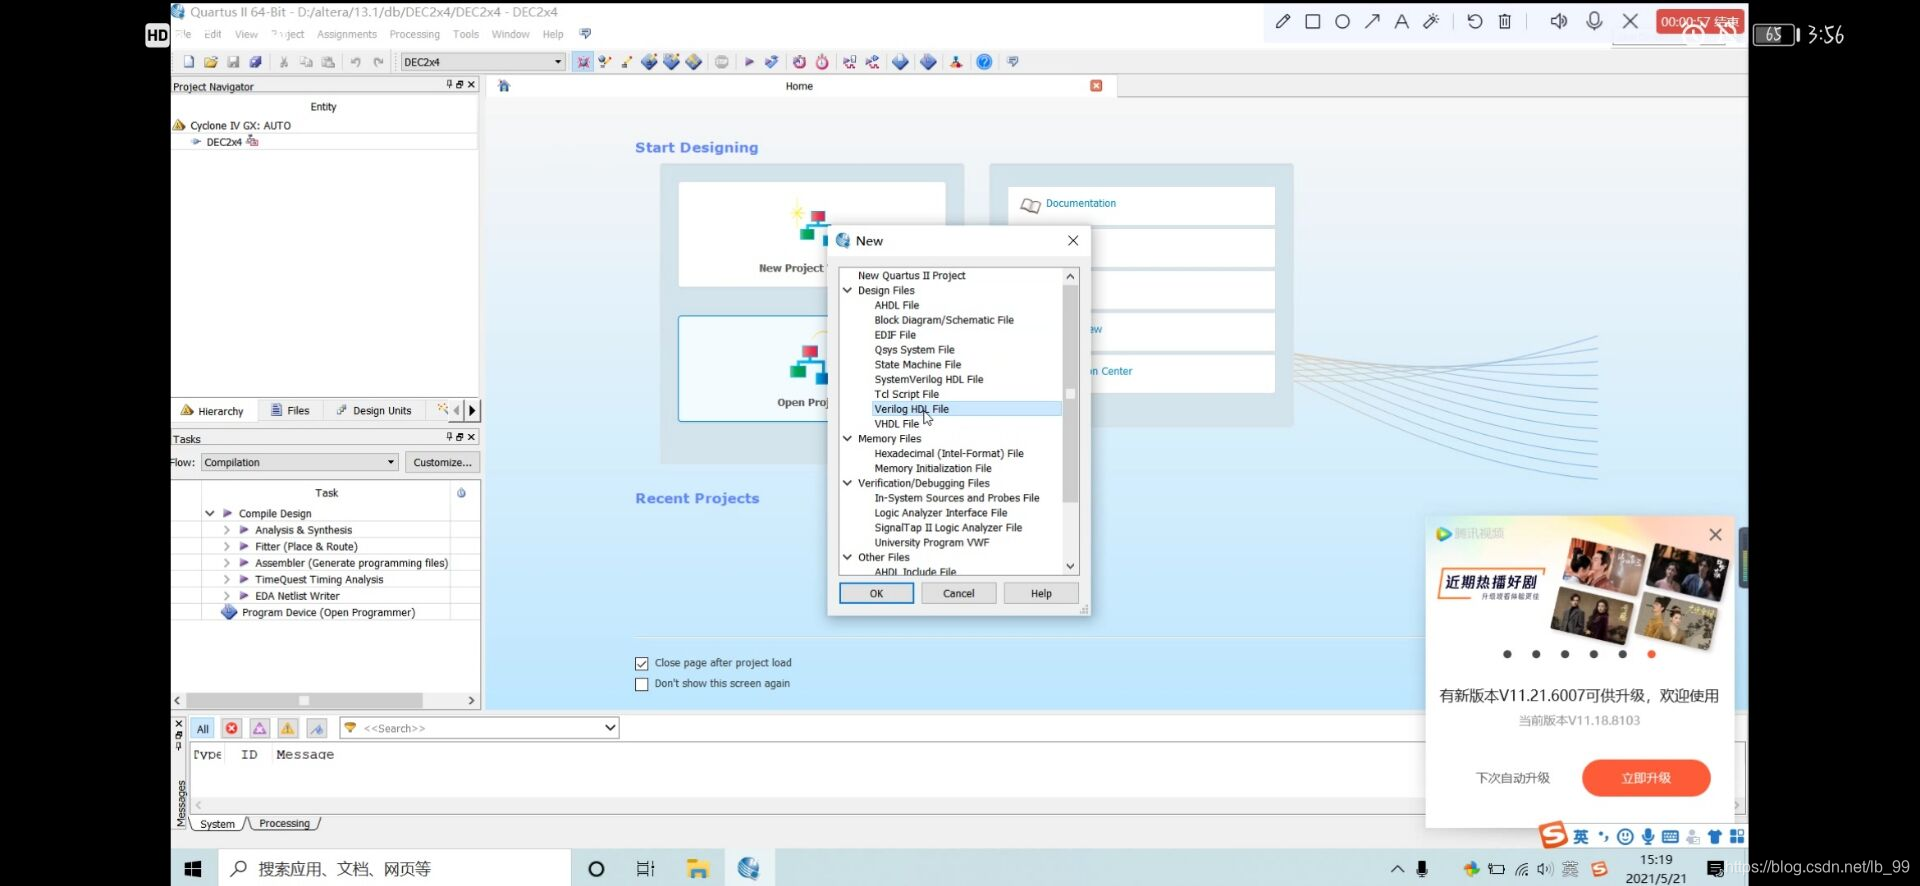
Task: Click Help in the New dialog
Action: (x=1041, y=593)
